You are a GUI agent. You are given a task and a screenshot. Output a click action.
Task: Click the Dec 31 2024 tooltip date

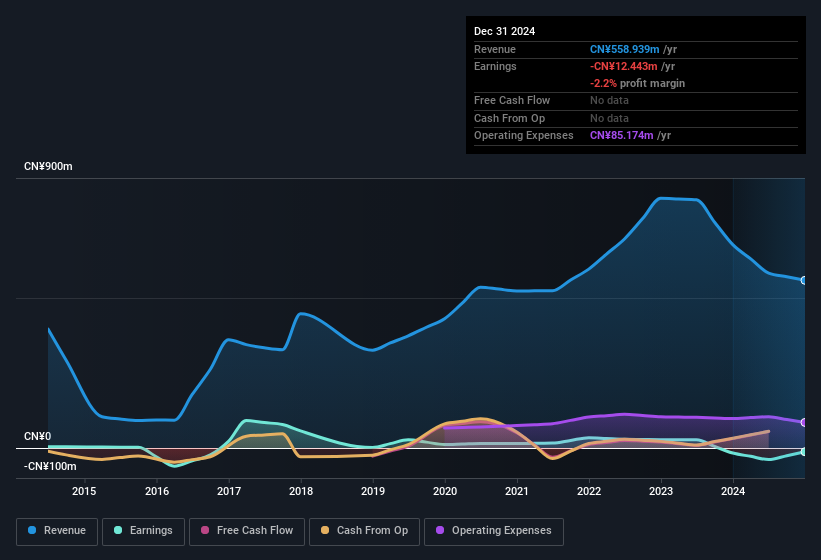coord(504,31)
